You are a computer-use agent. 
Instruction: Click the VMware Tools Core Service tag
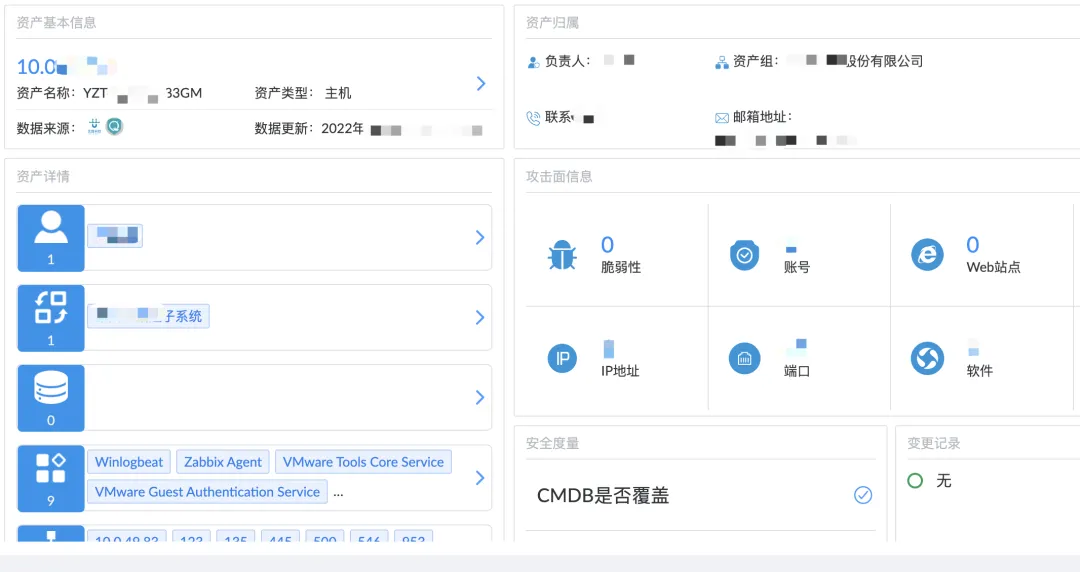point(363,462)
